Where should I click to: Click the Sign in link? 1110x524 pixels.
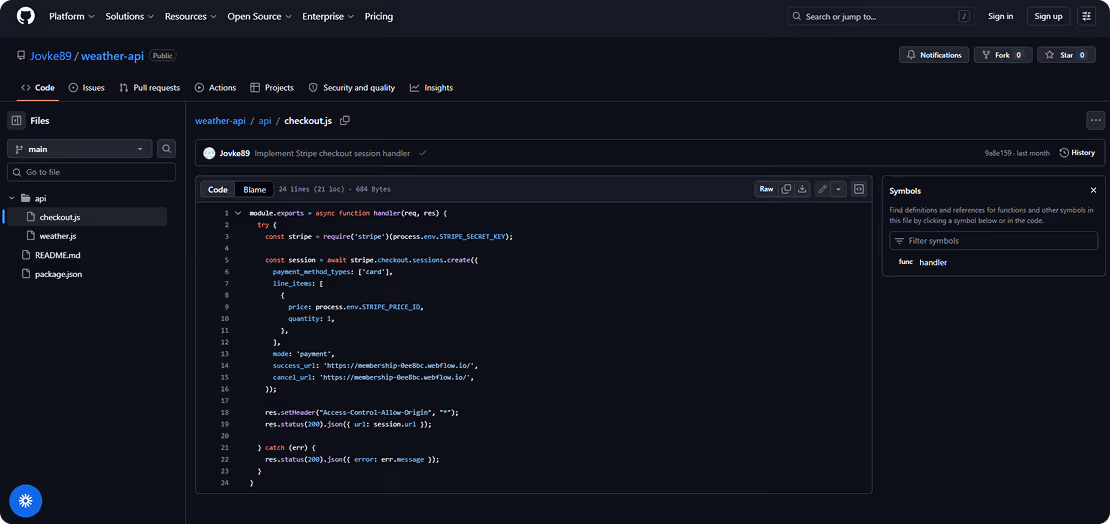1000,16
